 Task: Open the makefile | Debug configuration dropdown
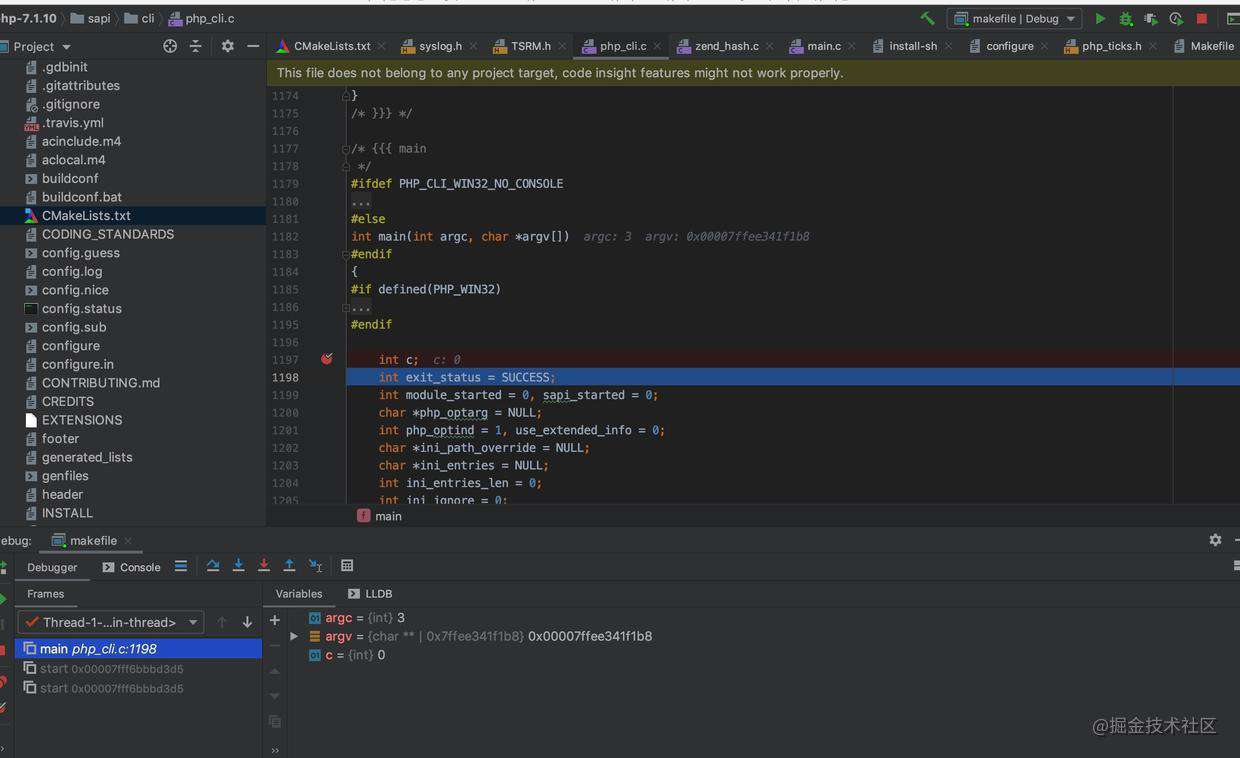[1015, 18]
